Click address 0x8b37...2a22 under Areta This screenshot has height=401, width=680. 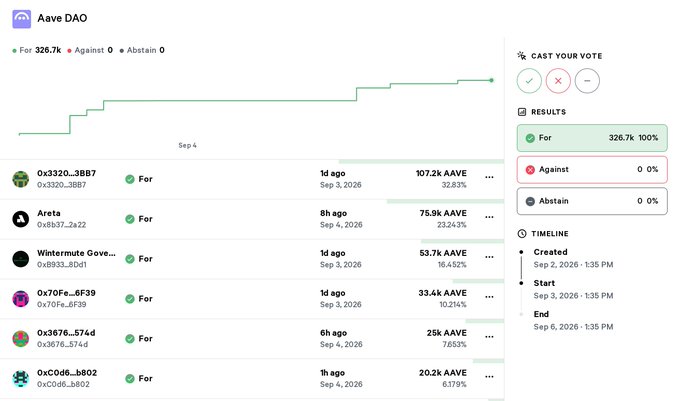(x=62, y=225)
